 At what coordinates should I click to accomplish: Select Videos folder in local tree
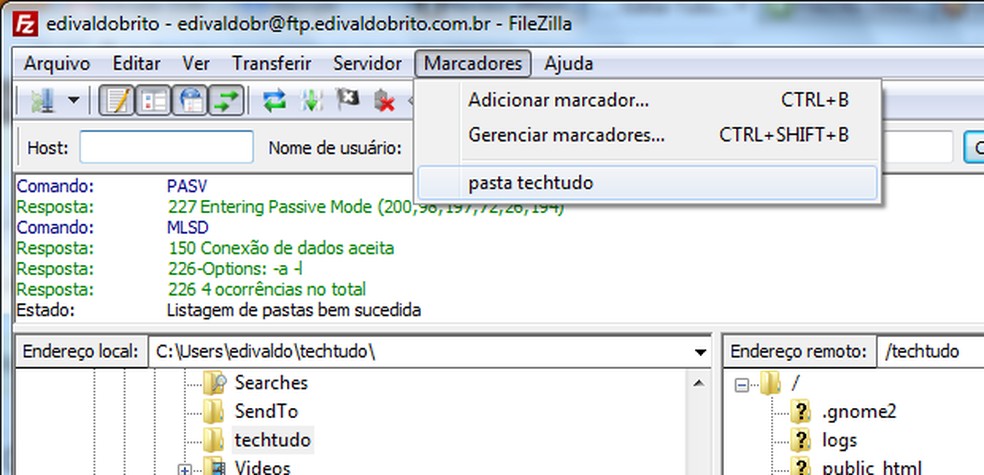click(x=262, y=467)
